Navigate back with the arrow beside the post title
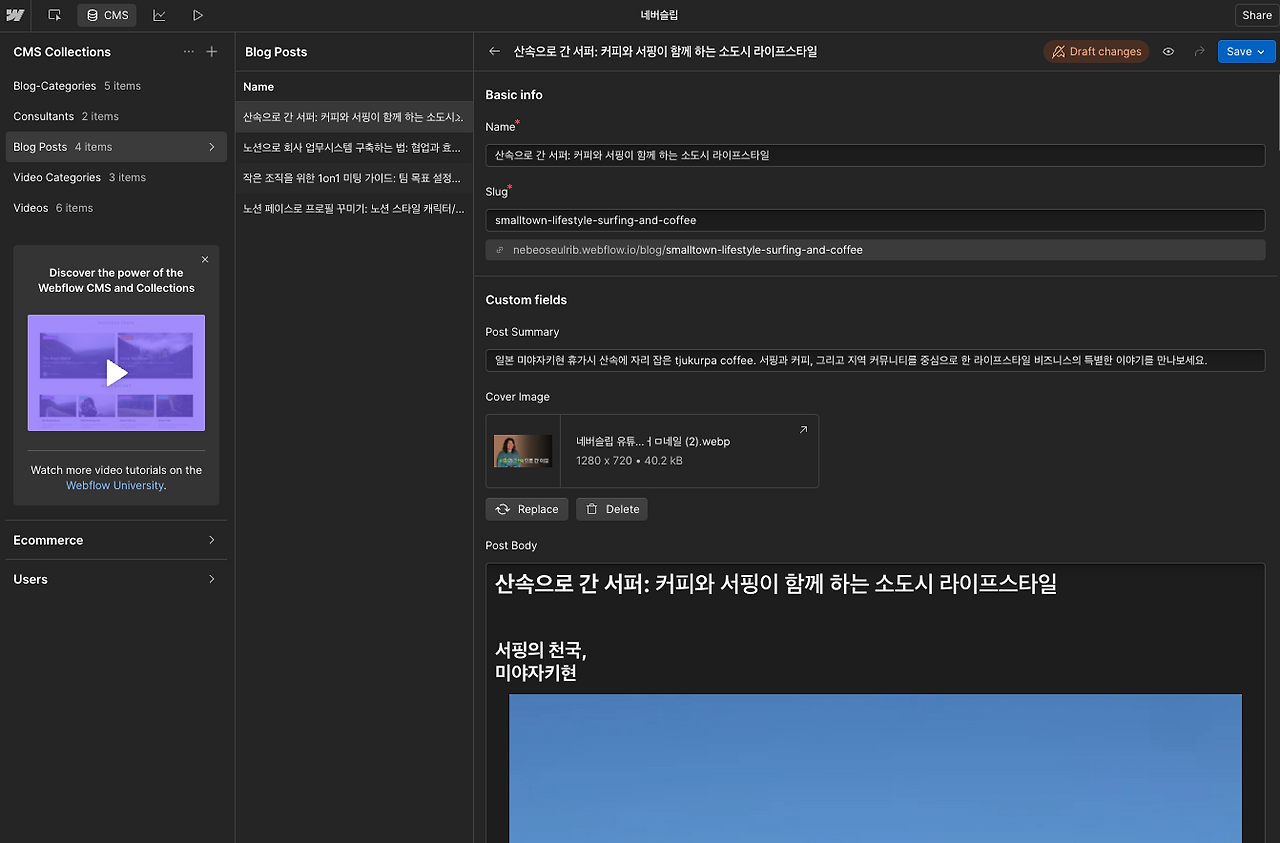 [x=494, y=51]
